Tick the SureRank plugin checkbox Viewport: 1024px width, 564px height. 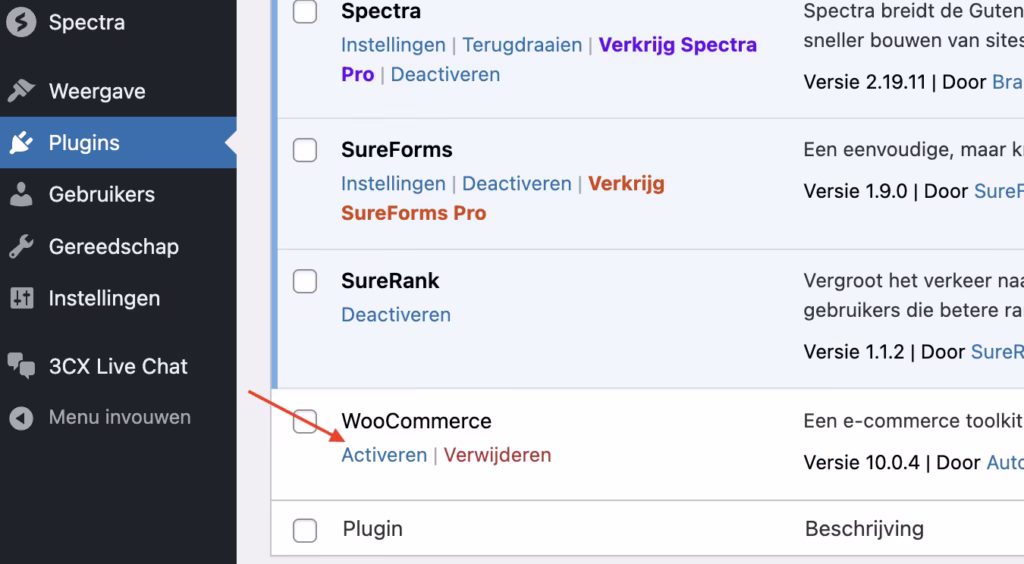[x=305, y=281]
